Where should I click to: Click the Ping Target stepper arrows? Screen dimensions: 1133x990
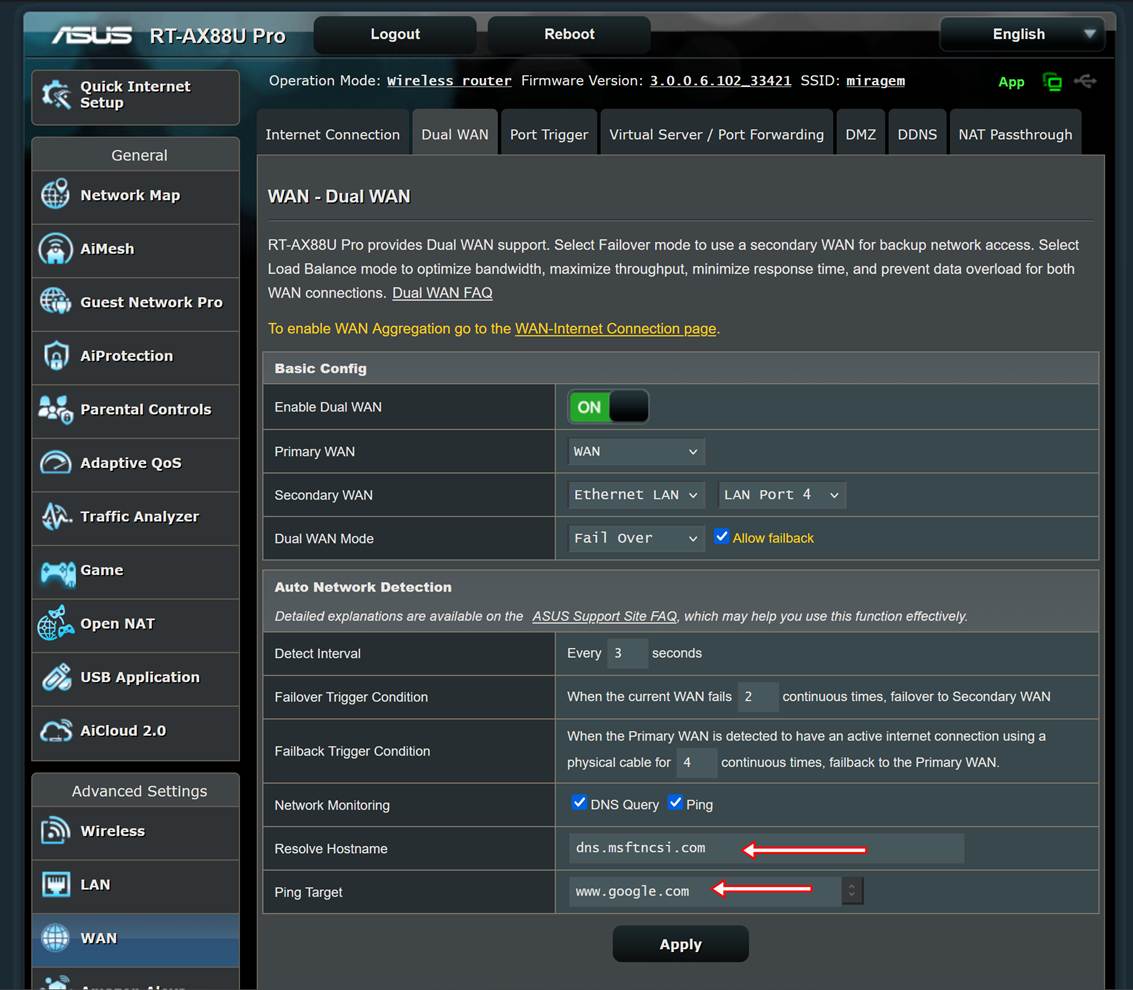coord(852,891)
